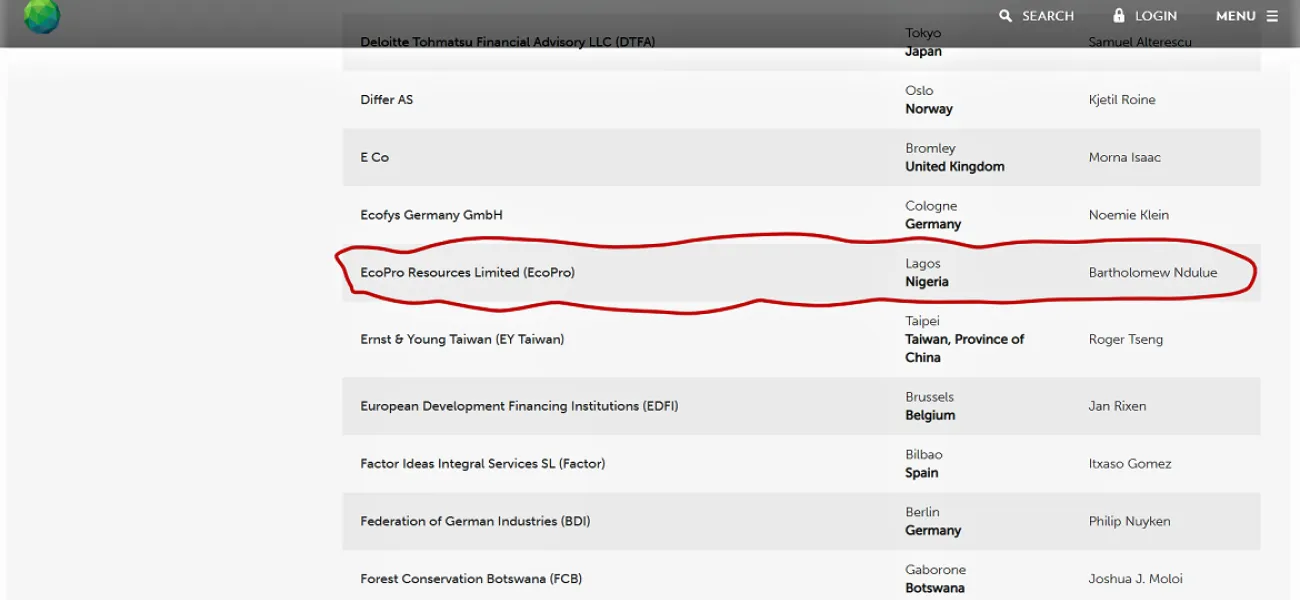Click the SEARCH menu item
The image size is (1300, 600).
pyautogui.click(x=1047, y=15)
